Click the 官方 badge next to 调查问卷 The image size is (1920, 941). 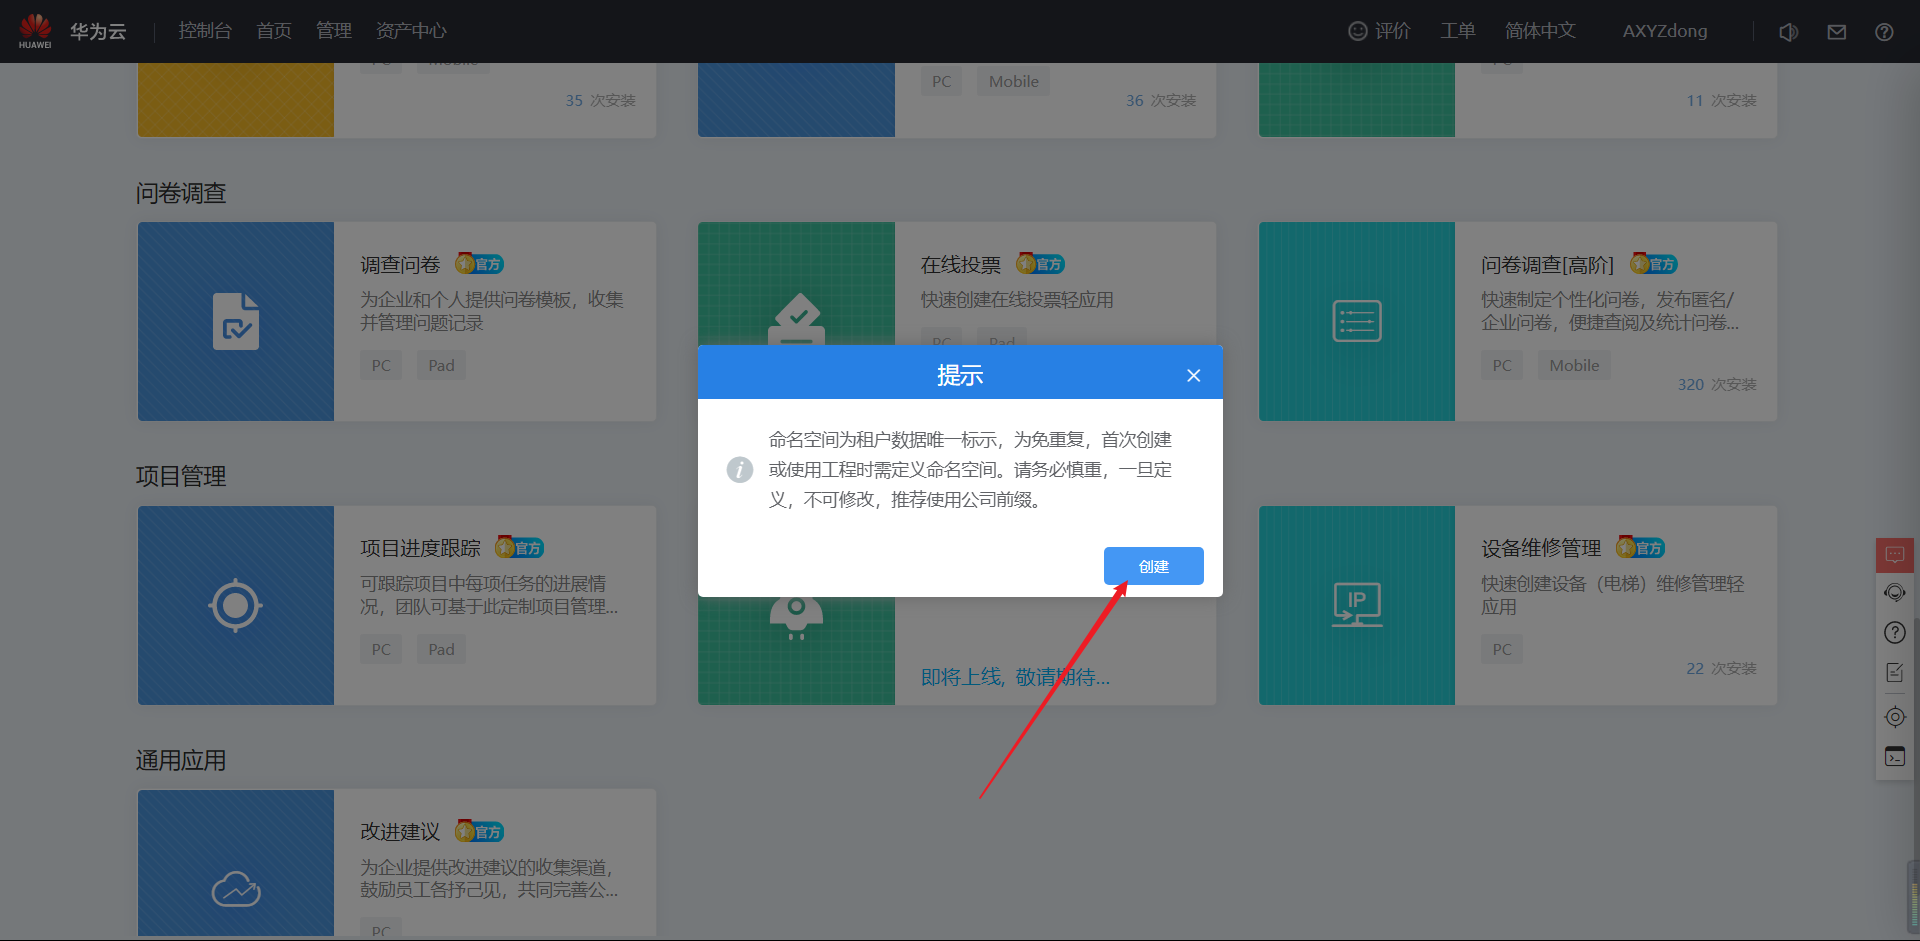480,264
